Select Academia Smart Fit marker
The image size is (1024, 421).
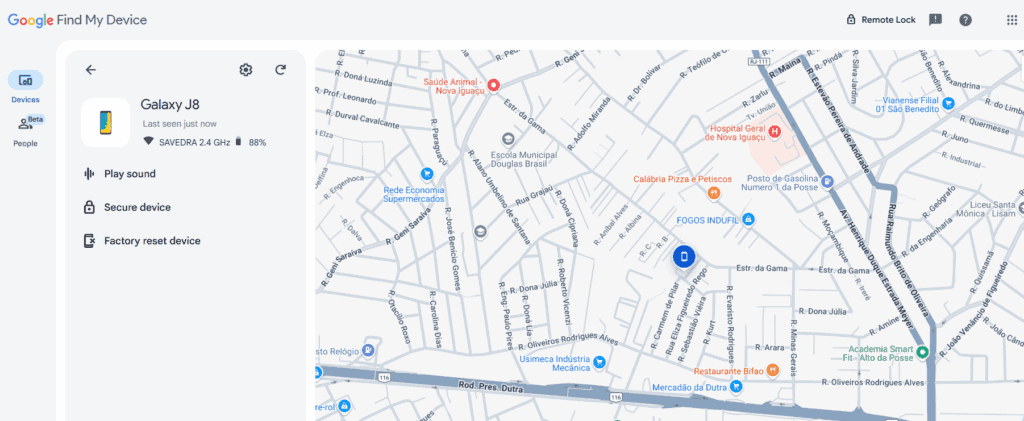click(x=922, y=352)
